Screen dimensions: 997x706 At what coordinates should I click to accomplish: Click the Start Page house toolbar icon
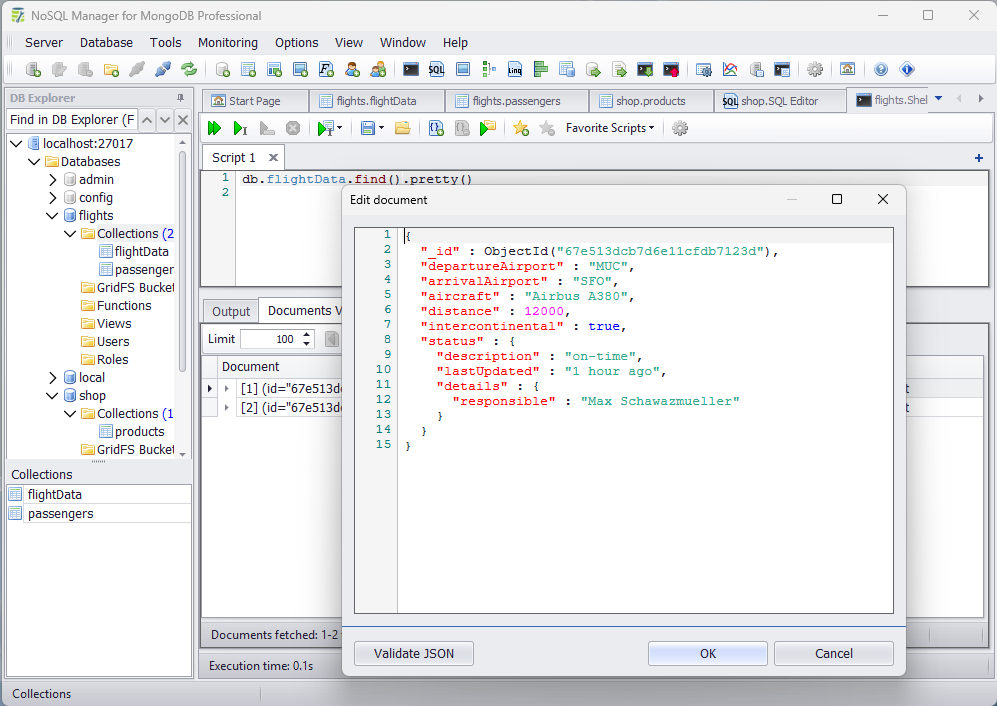pos(848,69)
